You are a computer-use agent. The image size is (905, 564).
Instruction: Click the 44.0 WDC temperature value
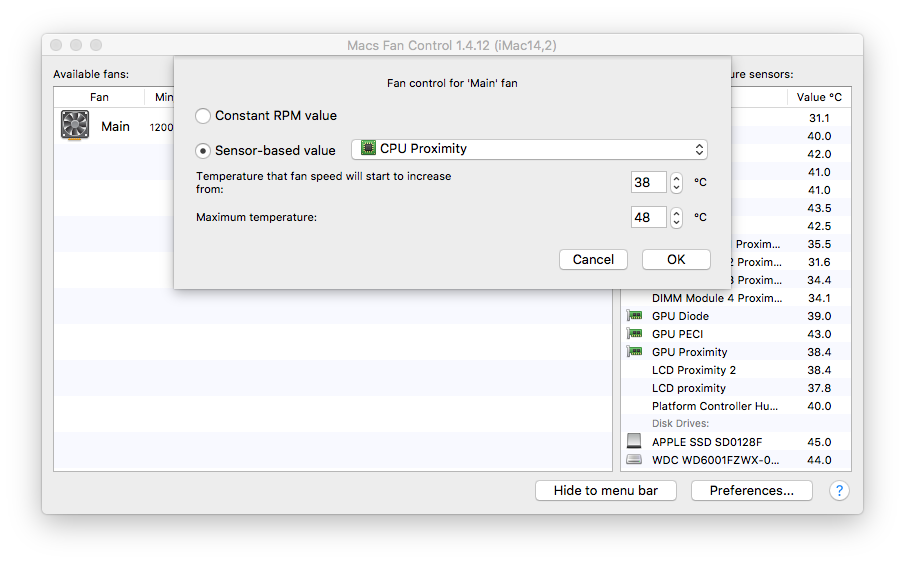819,460
